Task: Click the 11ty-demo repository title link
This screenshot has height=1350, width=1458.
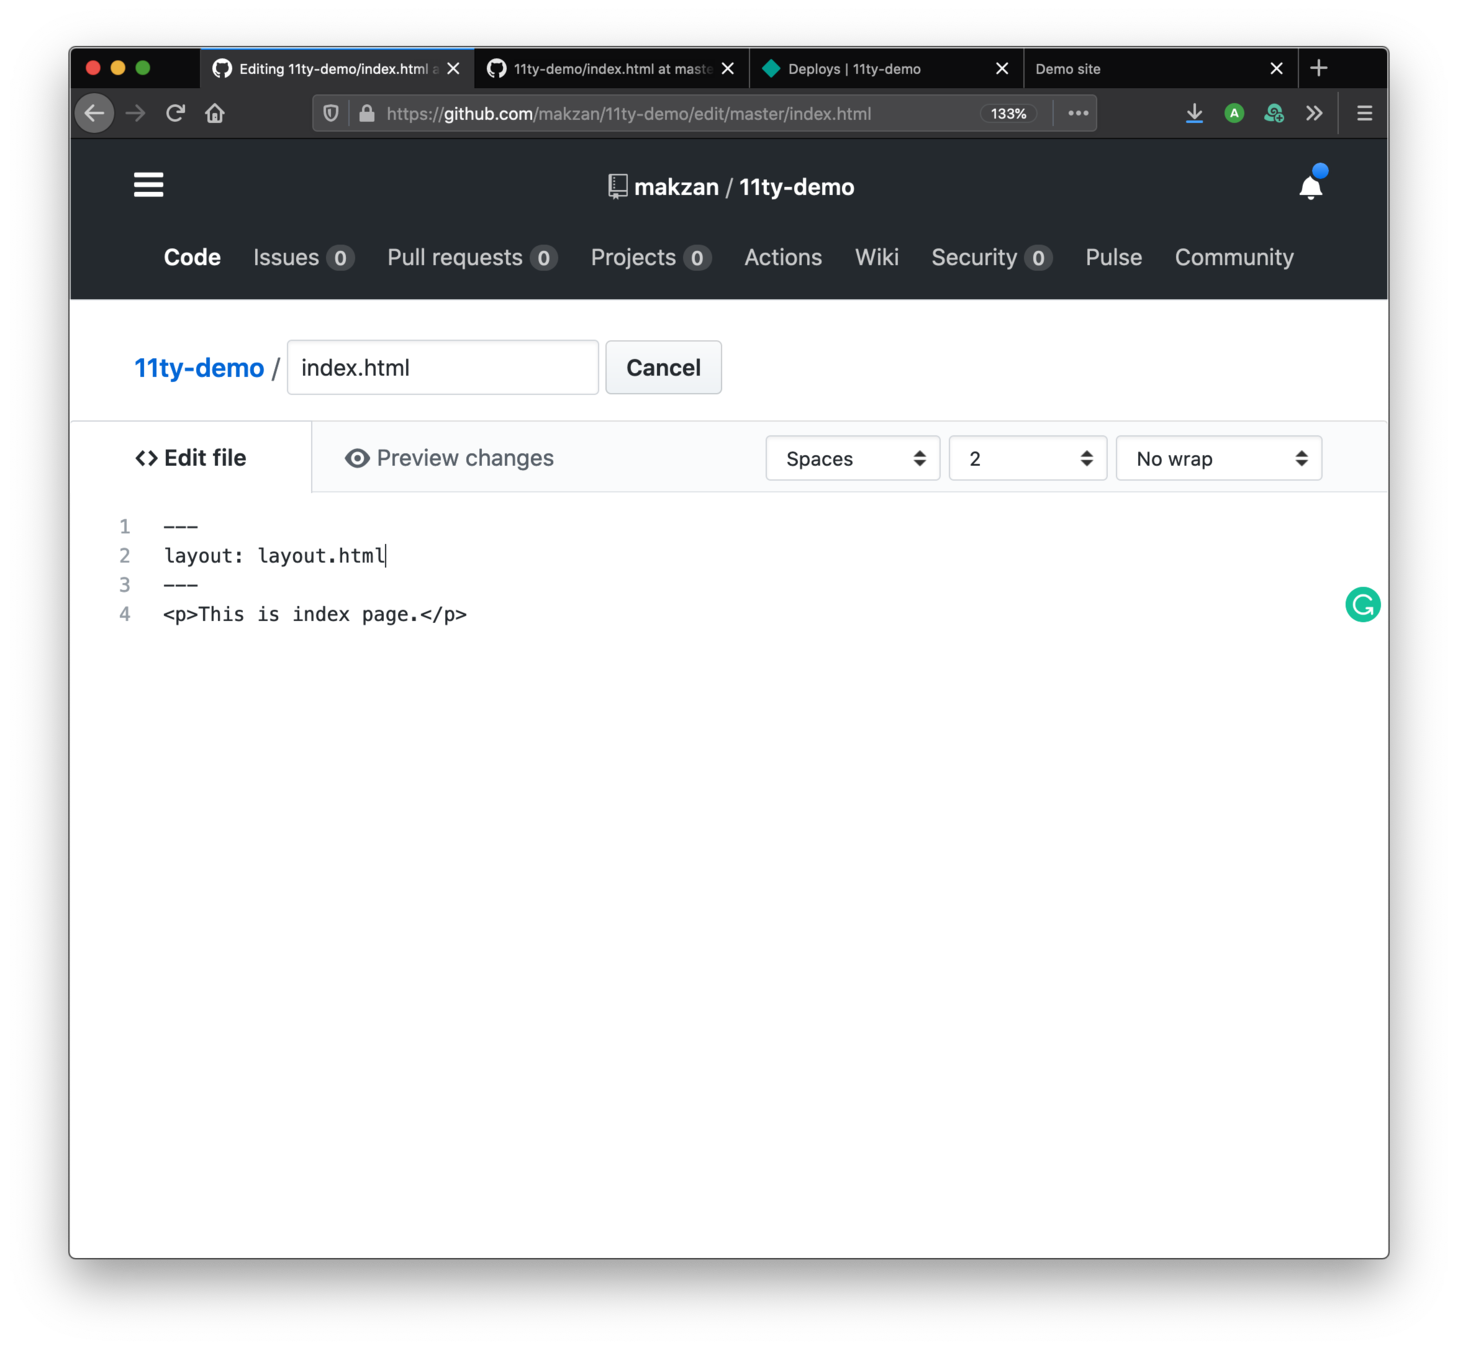Action: pos(796,187)
